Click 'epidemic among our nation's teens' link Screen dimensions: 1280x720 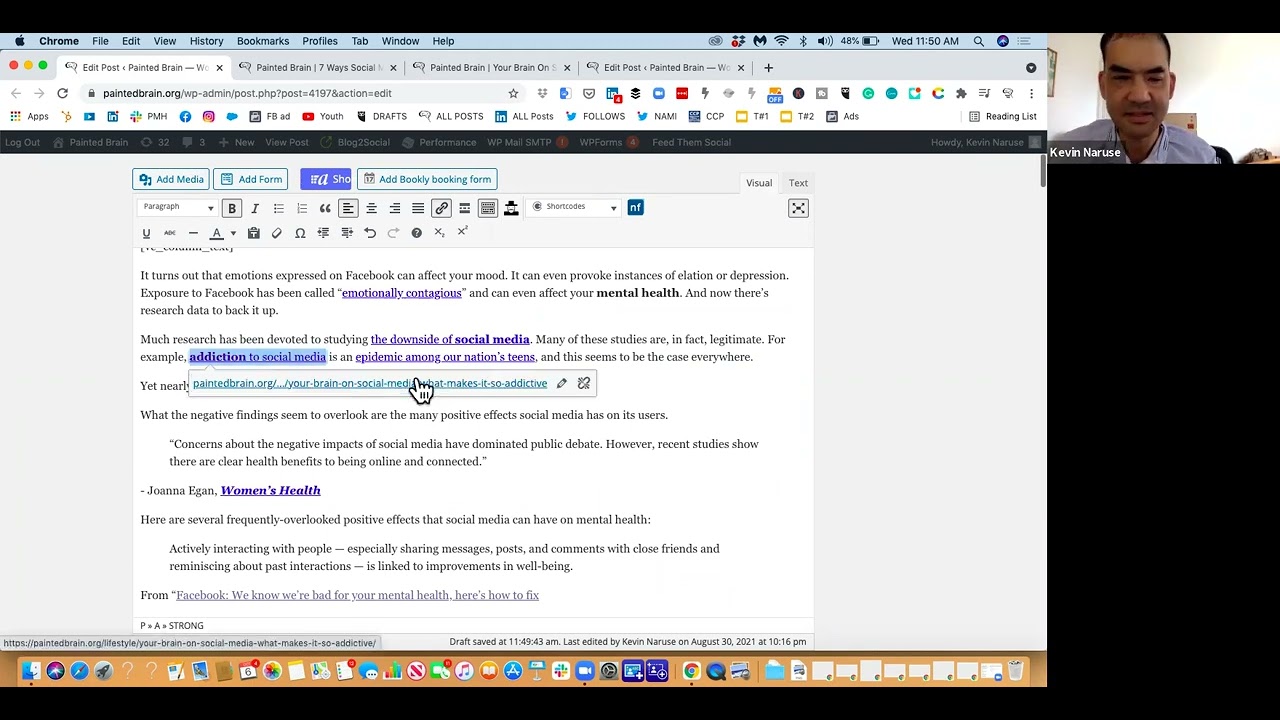[445, 357]
